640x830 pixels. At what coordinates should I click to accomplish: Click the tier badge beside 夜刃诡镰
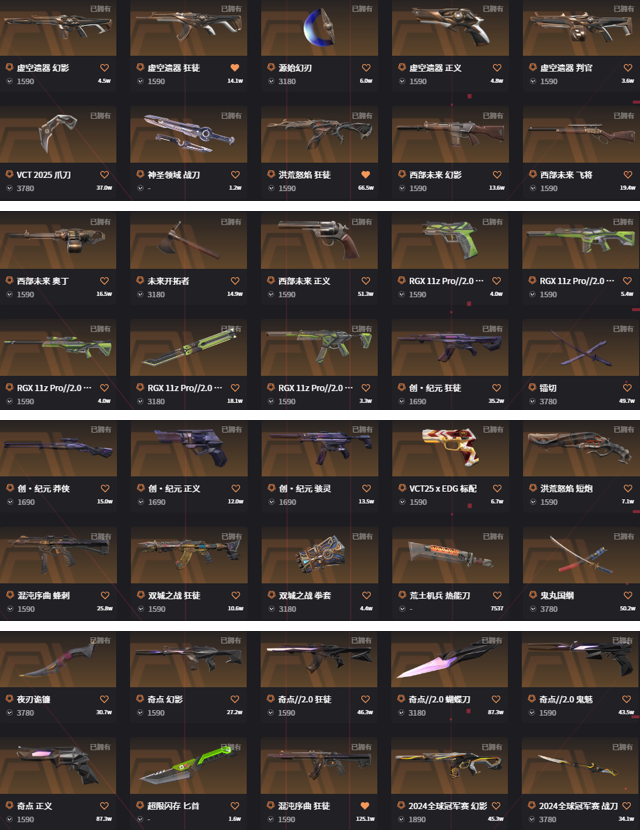click(x=9, y=699)
